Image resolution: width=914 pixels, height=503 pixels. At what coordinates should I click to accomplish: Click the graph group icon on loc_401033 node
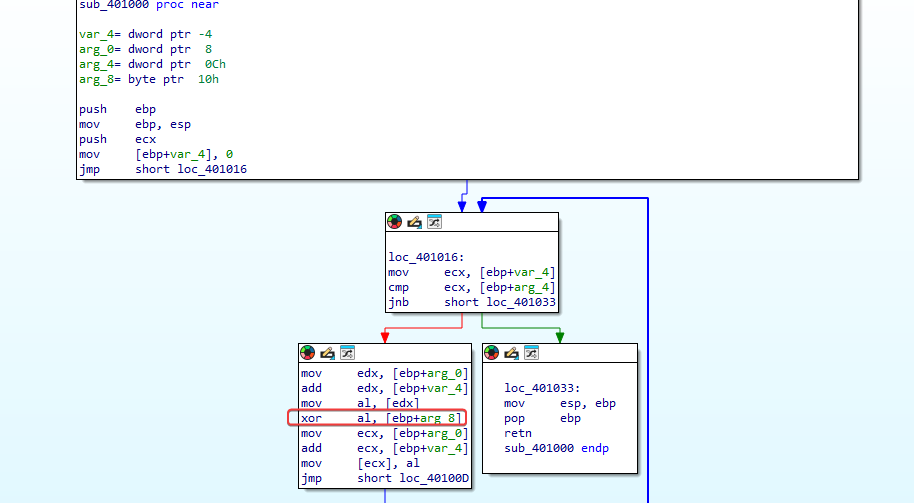point(531,353)
